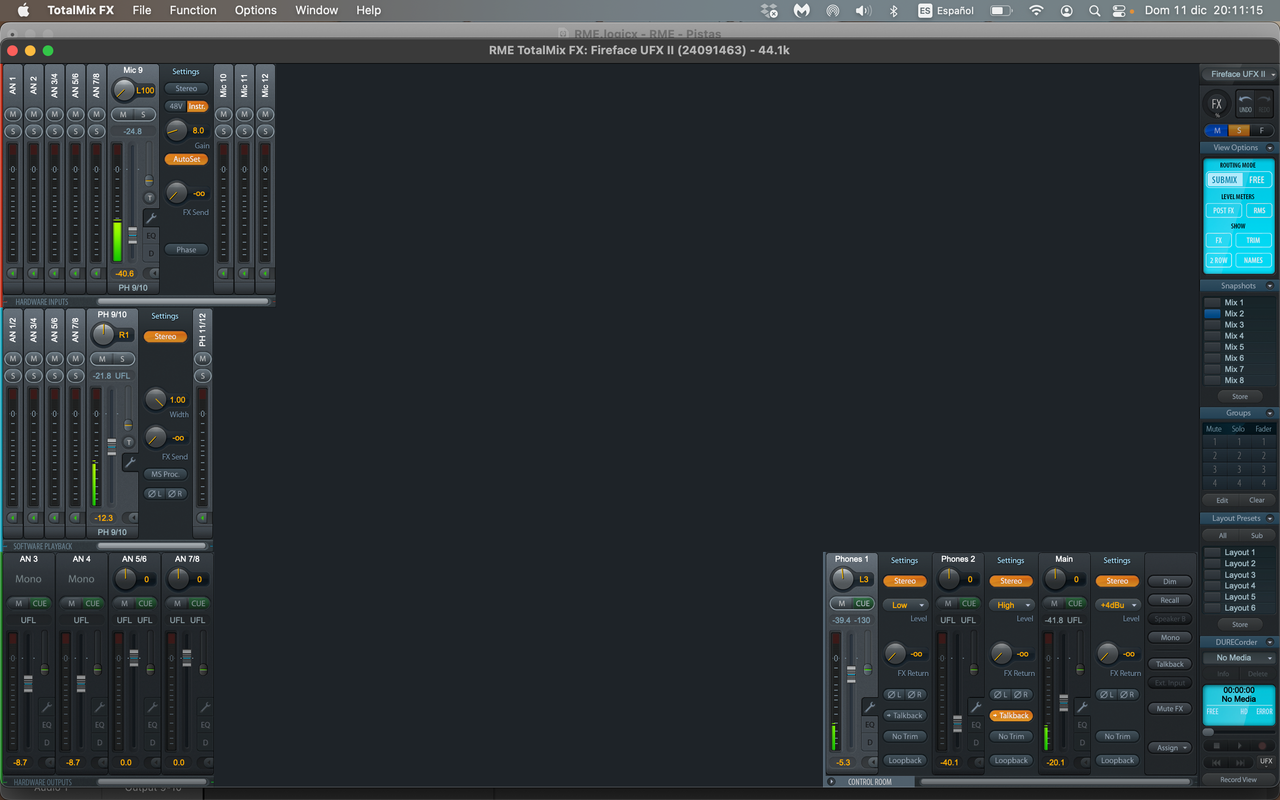Expand Mic 12 channel green arrow
Screen dimensions: 1280x800
click(265, 273)
